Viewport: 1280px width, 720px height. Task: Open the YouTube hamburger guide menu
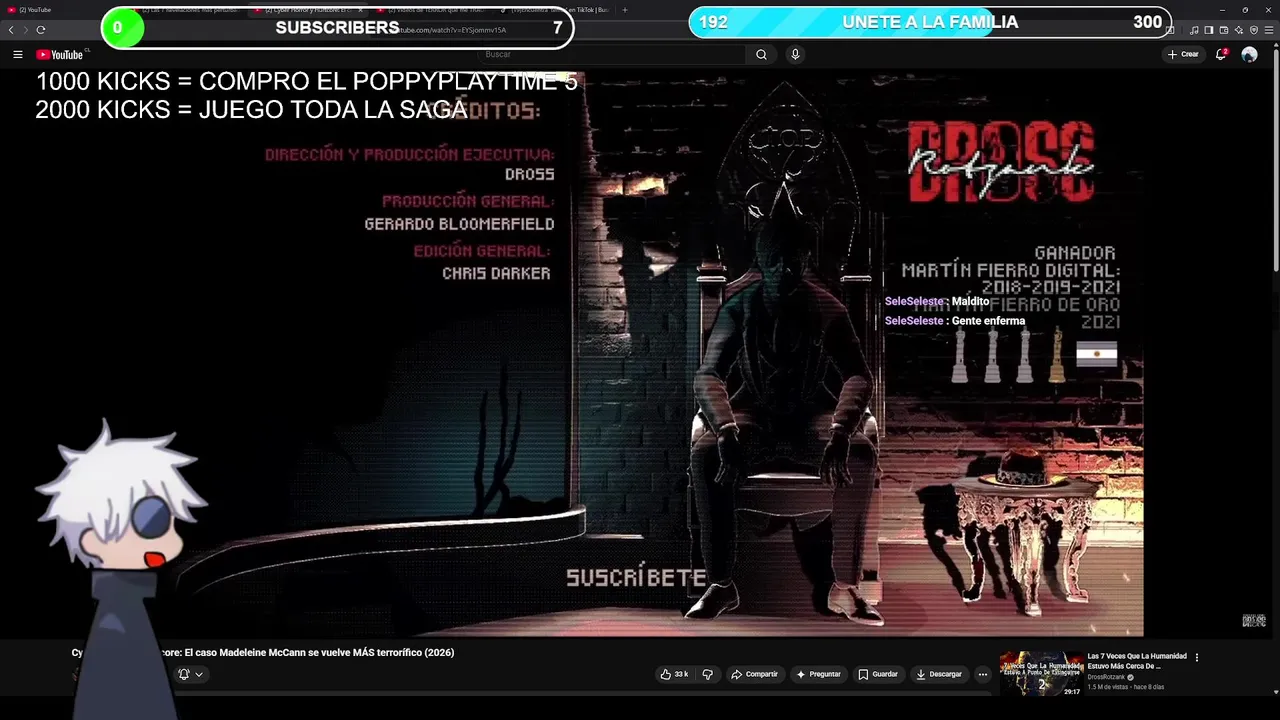[18, 54]
